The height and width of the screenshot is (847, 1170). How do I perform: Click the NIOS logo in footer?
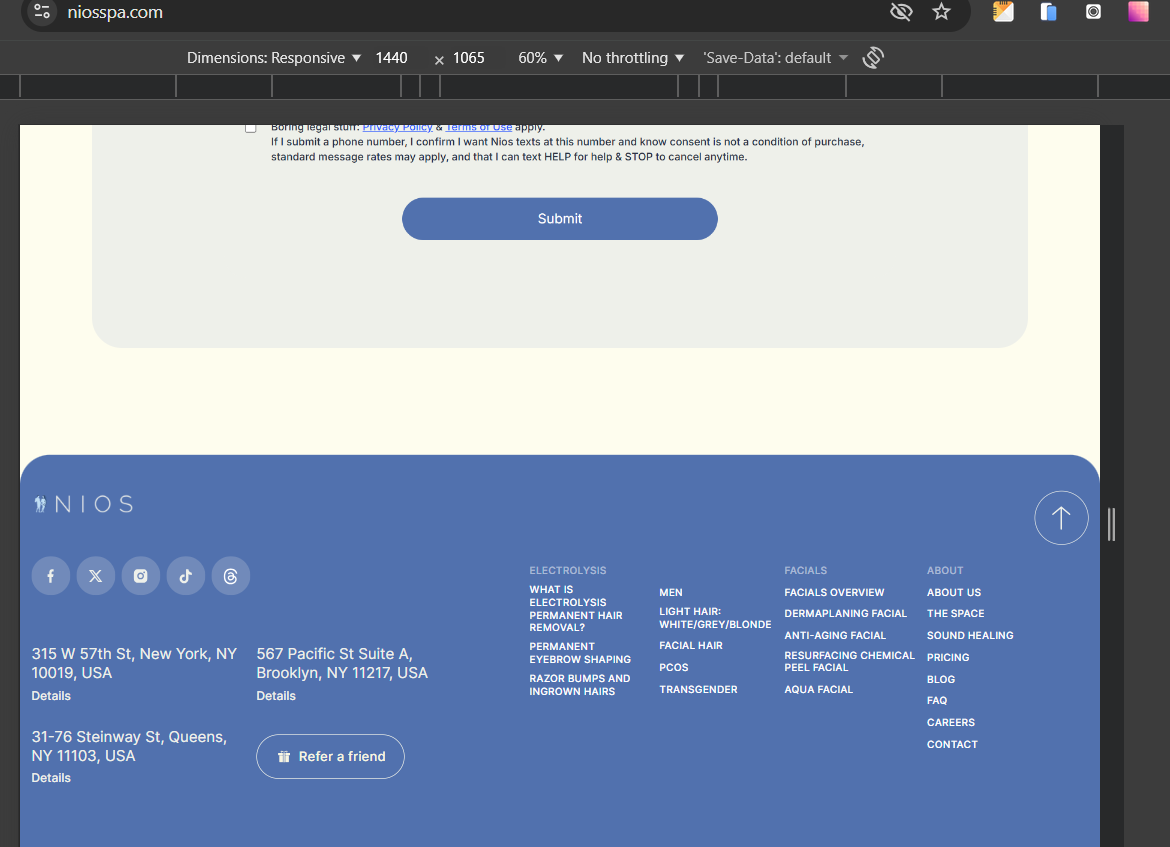click(x=84, y=504)
